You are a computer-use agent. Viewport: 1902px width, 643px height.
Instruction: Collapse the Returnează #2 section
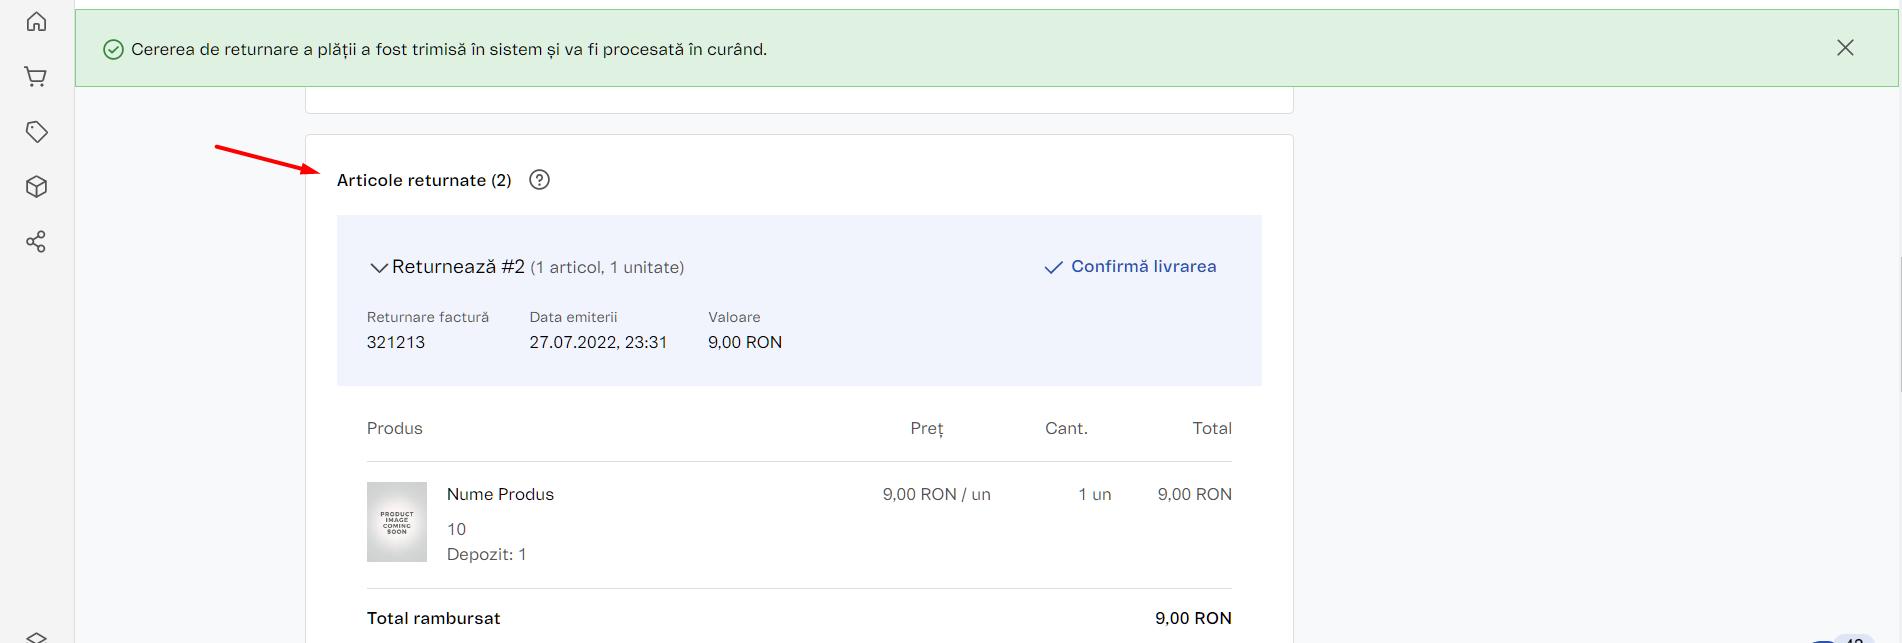coord(379,268)
